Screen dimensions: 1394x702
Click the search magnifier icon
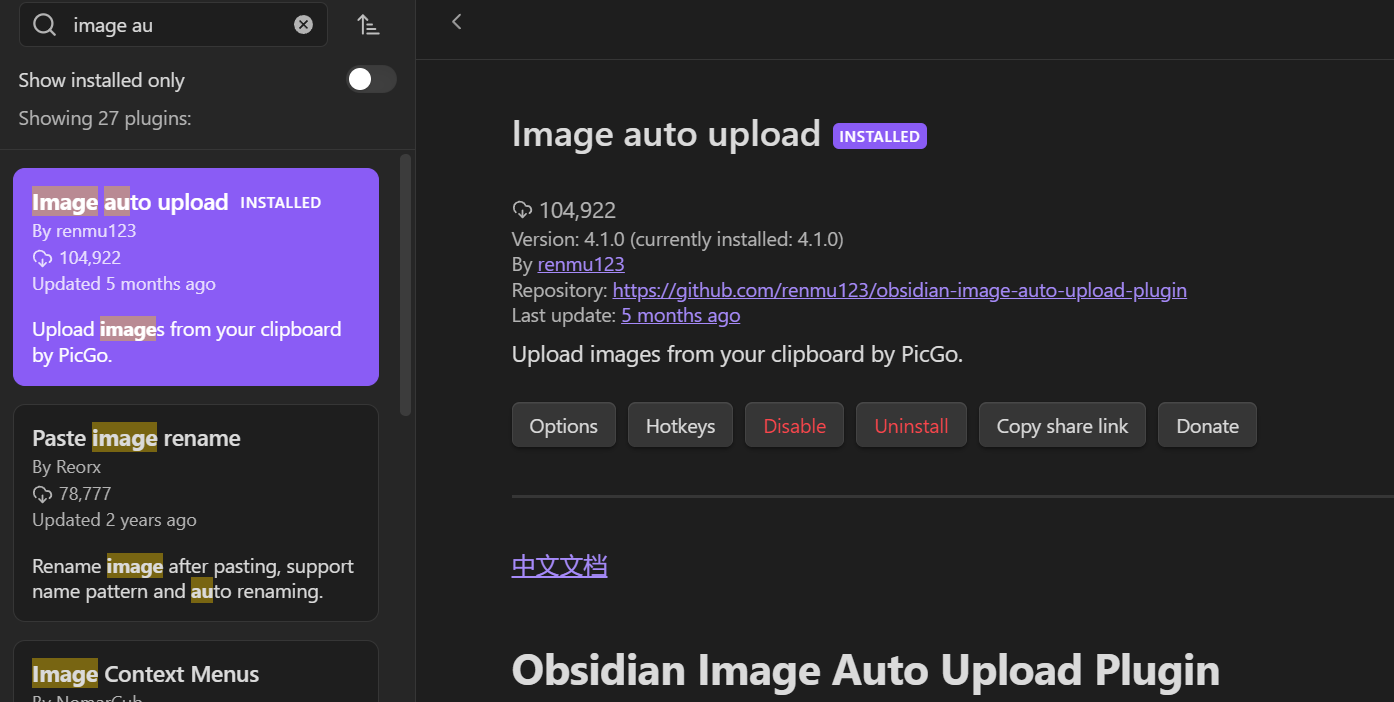coord(45,25)
